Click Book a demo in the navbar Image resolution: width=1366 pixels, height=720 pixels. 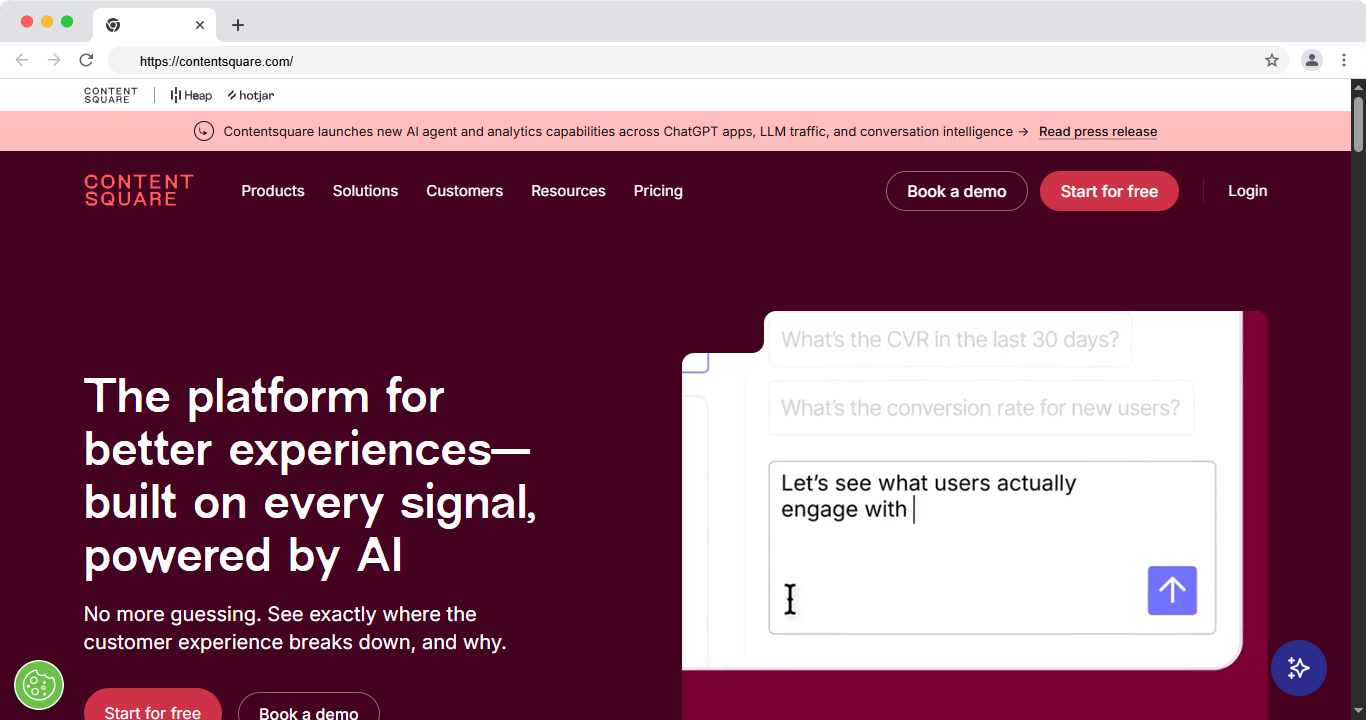957,191
